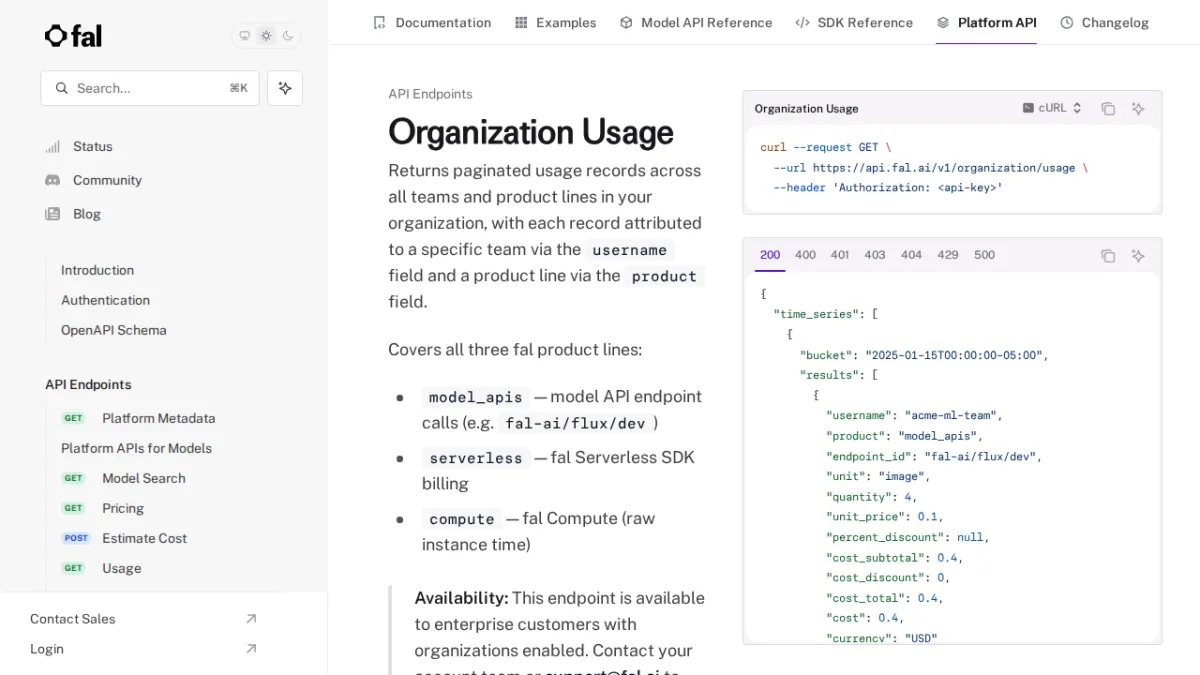Screen dimensions: 1200x675
Task: Click the serverless code label
Action: click(476, 458)
